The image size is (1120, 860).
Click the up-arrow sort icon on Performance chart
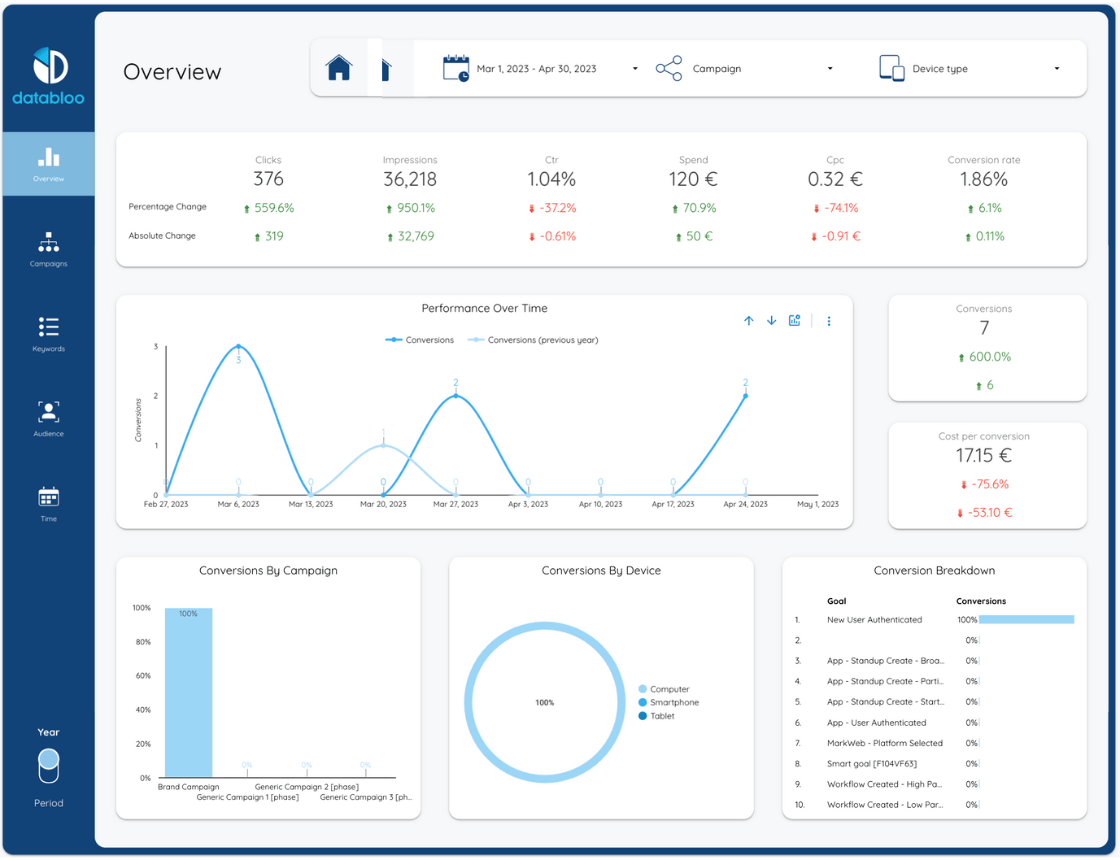click(x=748, y=320)
